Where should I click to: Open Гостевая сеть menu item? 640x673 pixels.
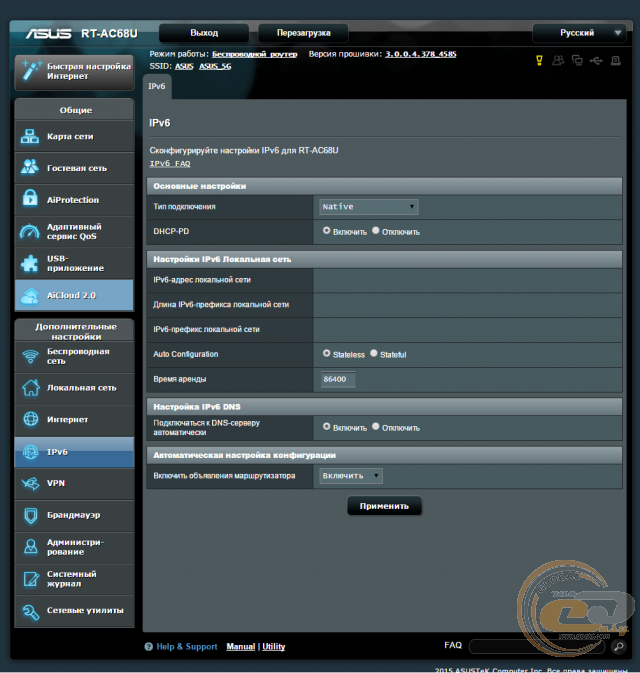[74, 168]
